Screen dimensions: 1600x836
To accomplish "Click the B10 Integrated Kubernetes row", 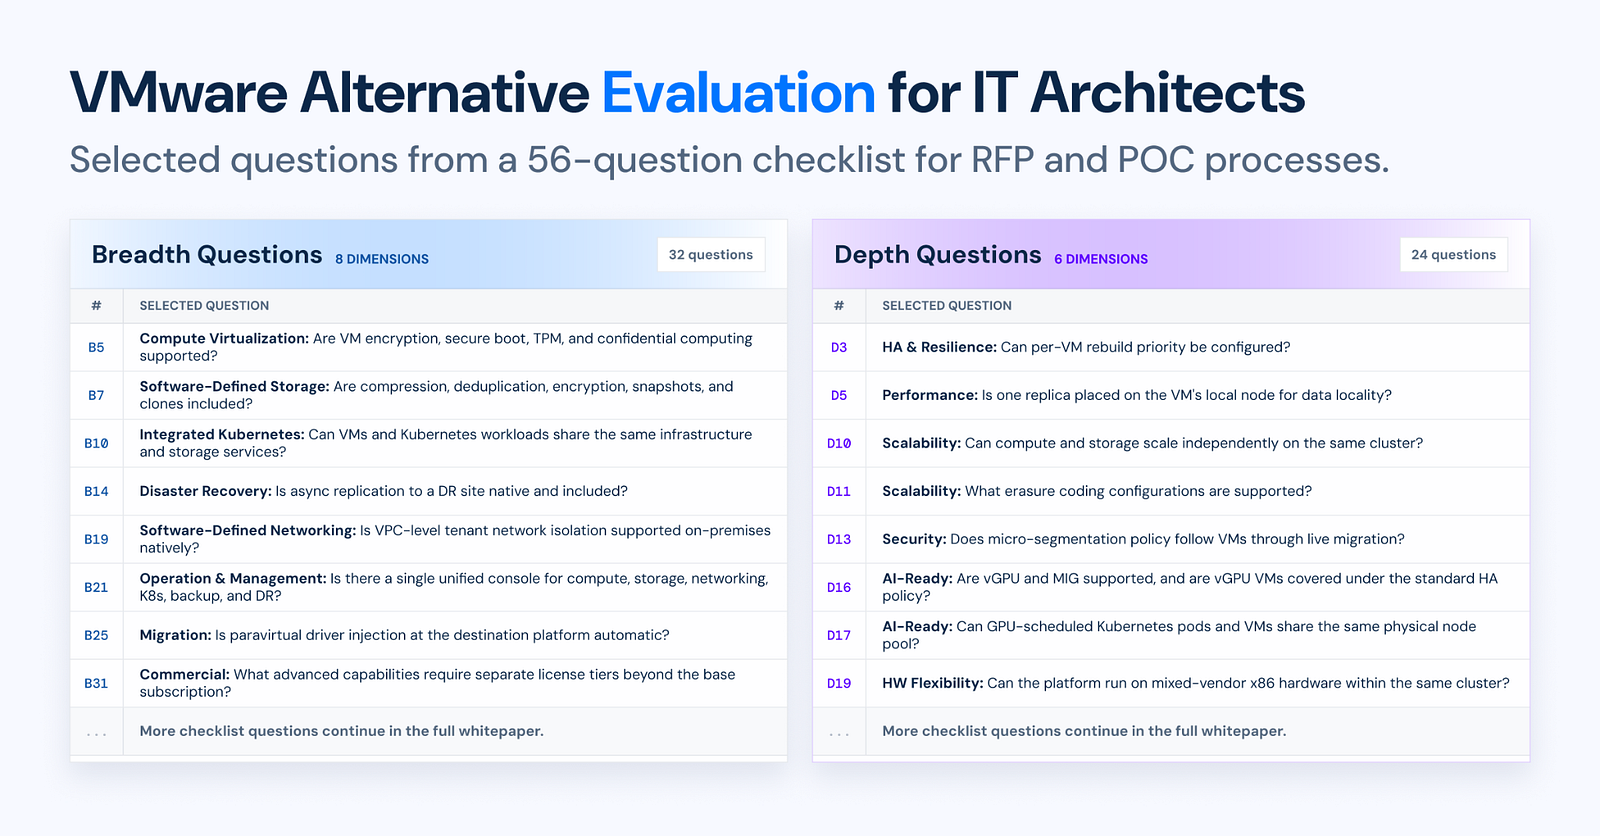I will click(x=428, y=443).
